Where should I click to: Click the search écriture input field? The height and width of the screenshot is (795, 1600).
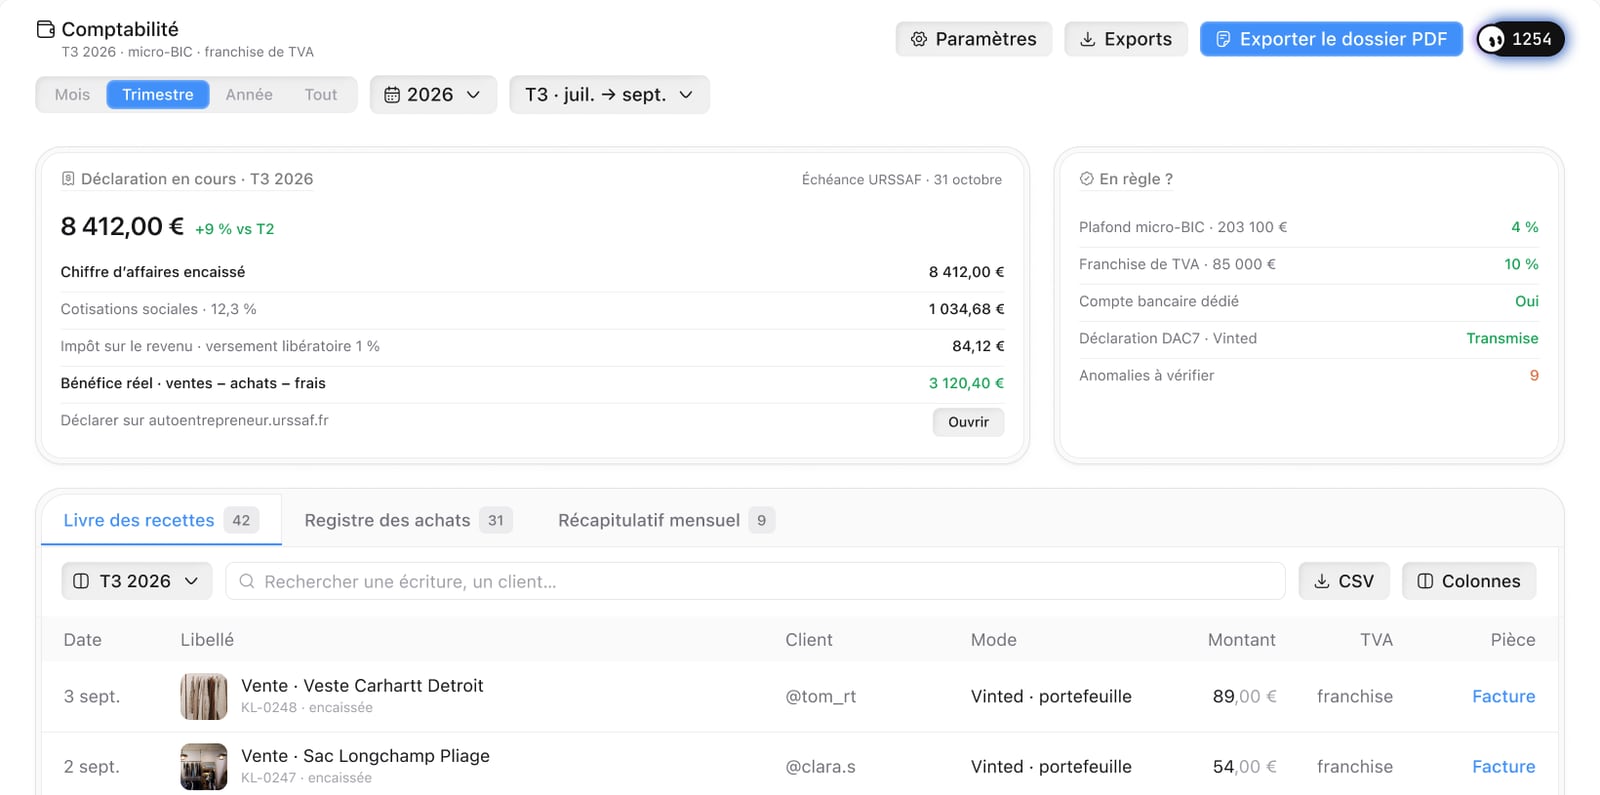pos(755,581)
